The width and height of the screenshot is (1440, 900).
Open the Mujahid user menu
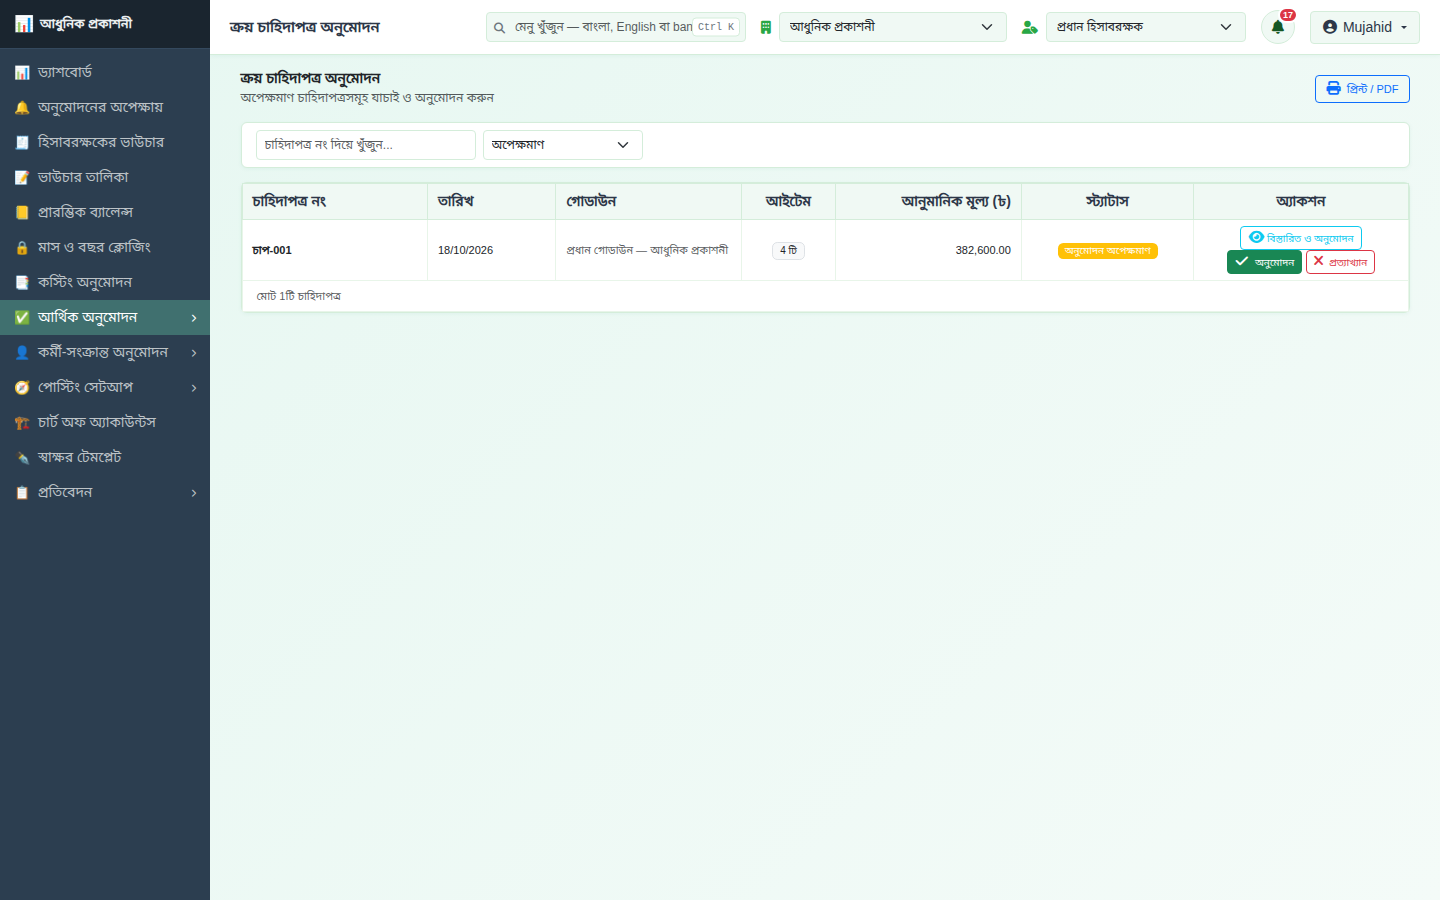click(1365, 27)
